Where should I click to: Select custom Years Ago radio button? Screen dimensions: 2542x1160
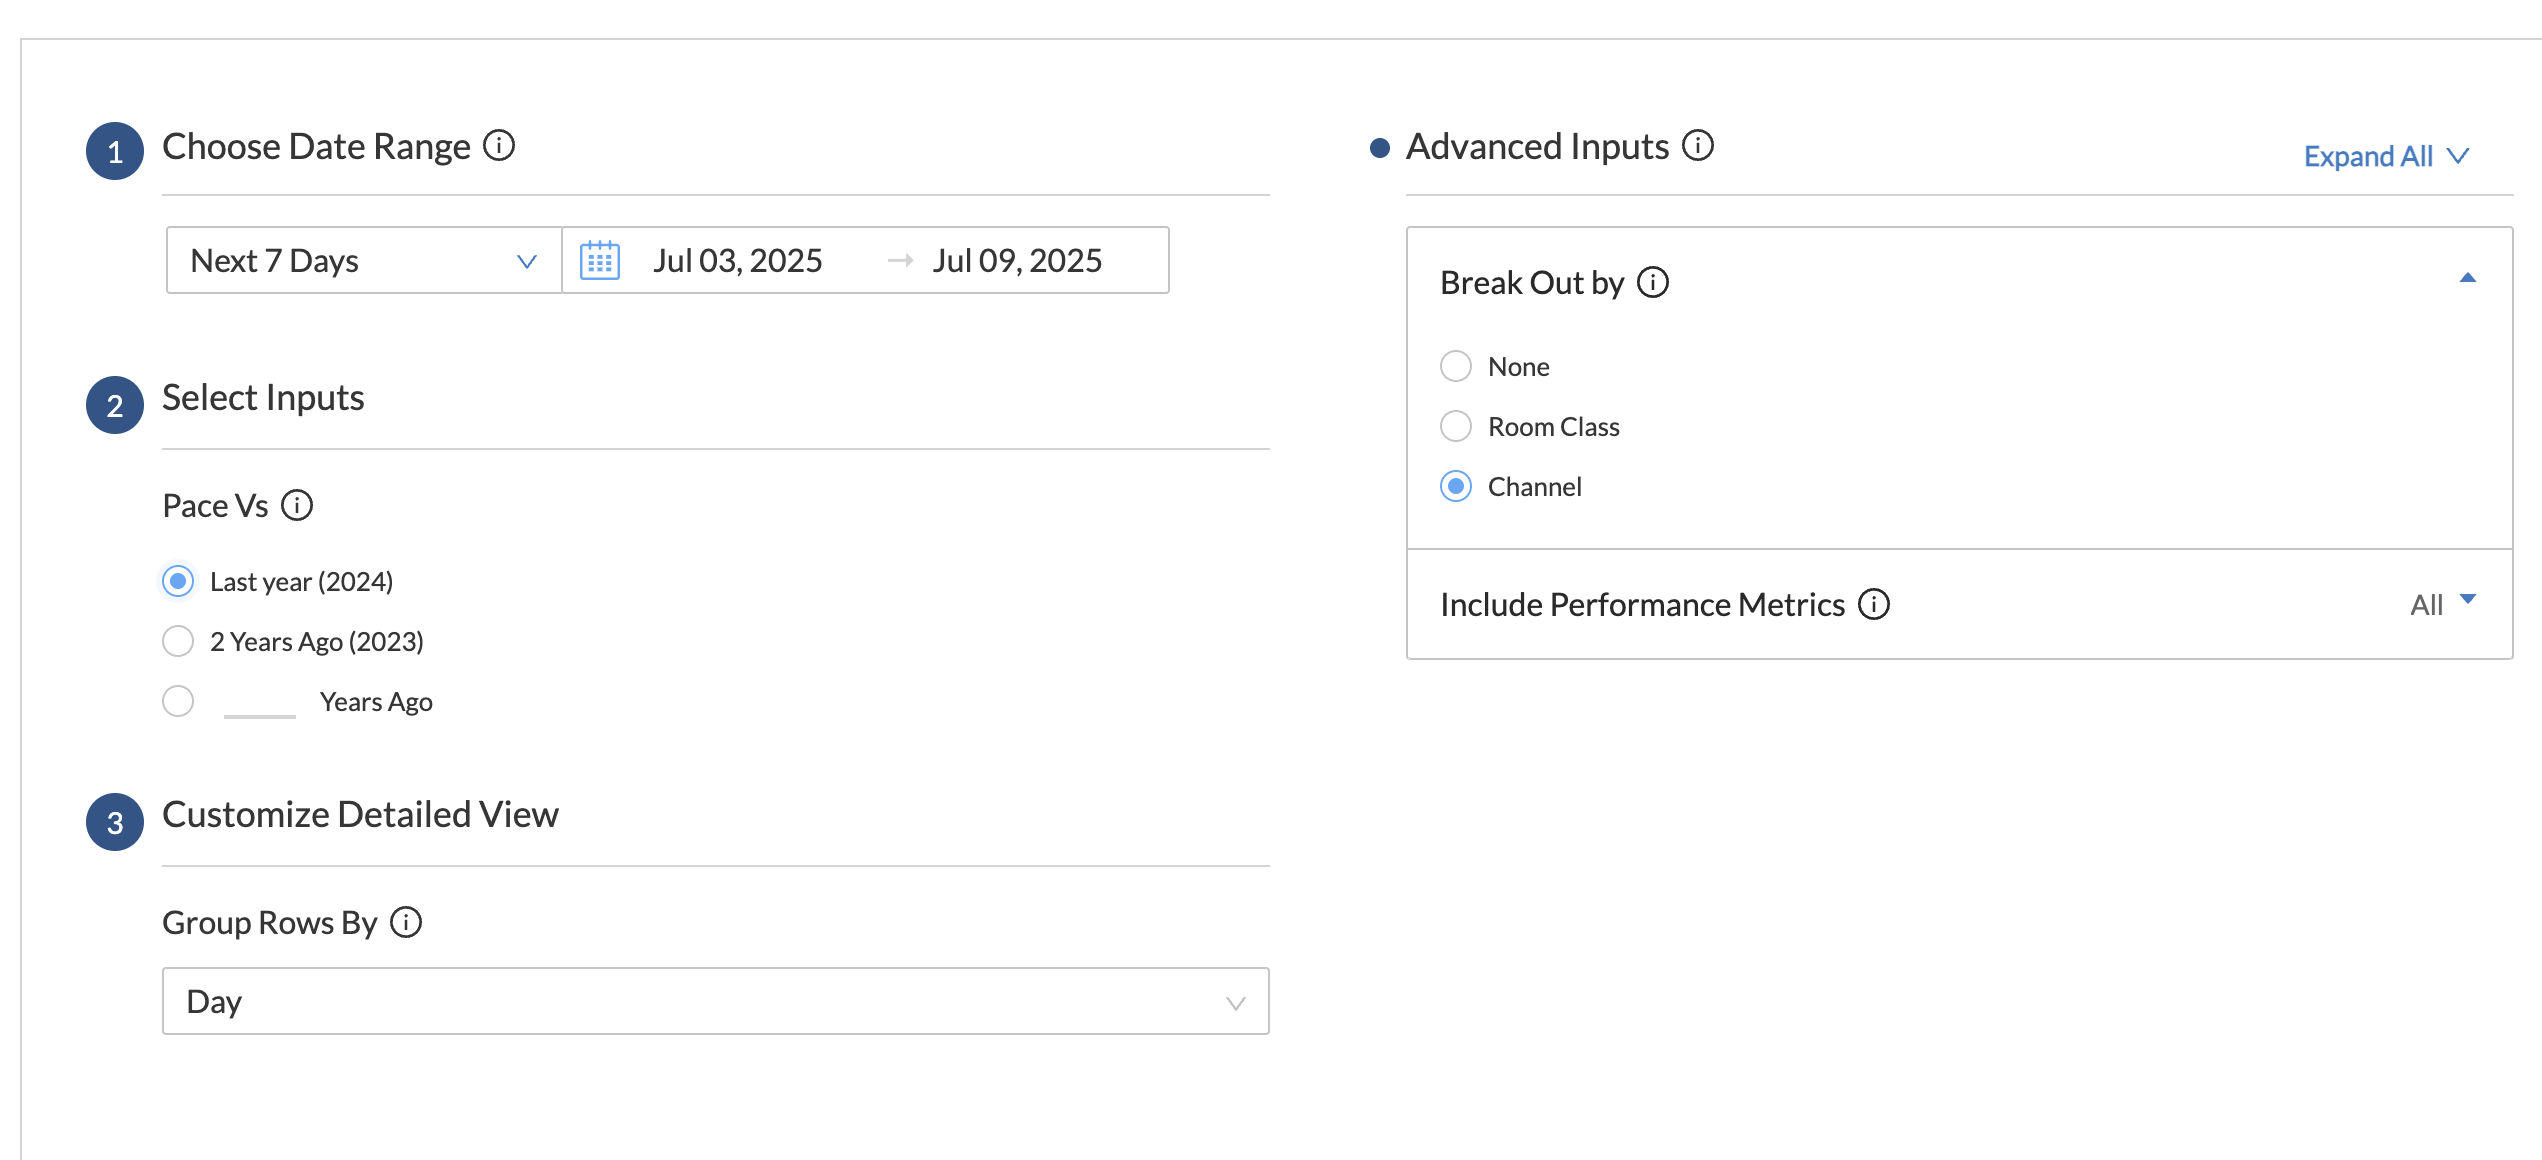(x=178, y=701)
